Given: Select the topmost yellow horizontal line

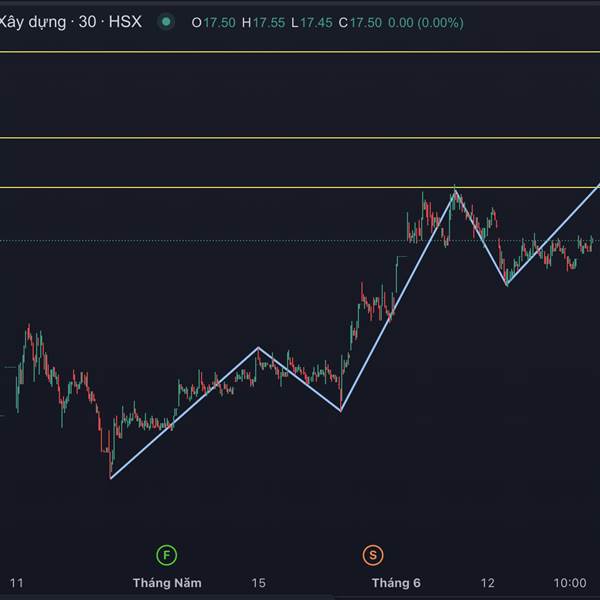Looking at the screenshot, I should (x=300, y=52).
